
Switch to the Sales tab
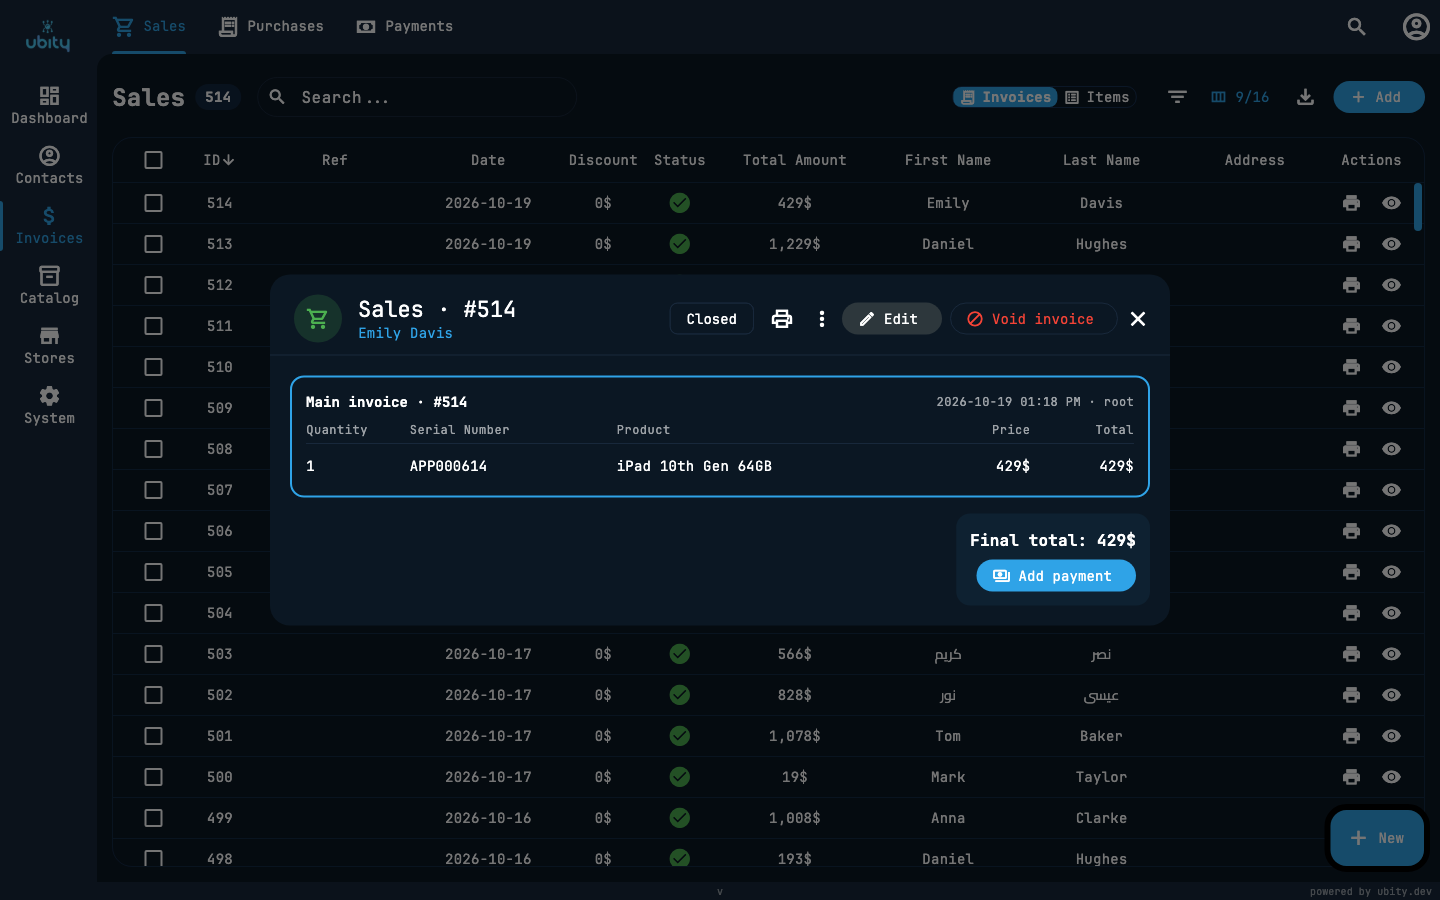click(x=149, y=26)
